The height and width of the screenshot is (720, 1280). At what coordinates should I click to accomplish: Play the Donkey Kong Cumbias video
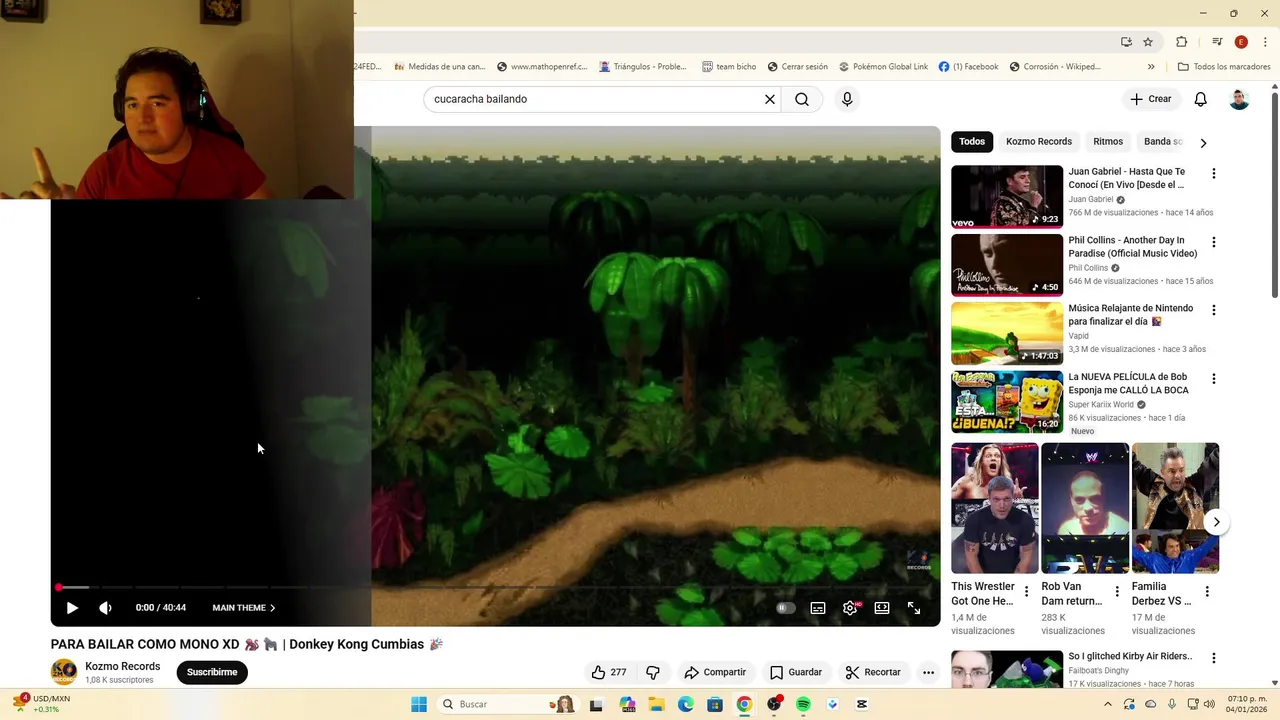click(72, 608)
